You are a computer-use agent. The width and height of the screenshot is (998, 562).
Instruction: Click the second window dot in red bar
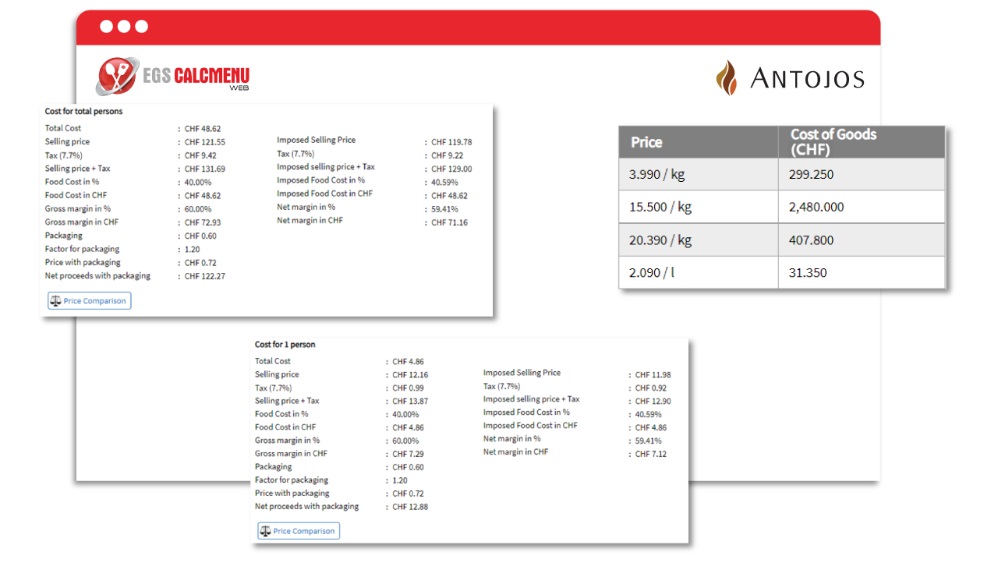(x=124, y=26)
